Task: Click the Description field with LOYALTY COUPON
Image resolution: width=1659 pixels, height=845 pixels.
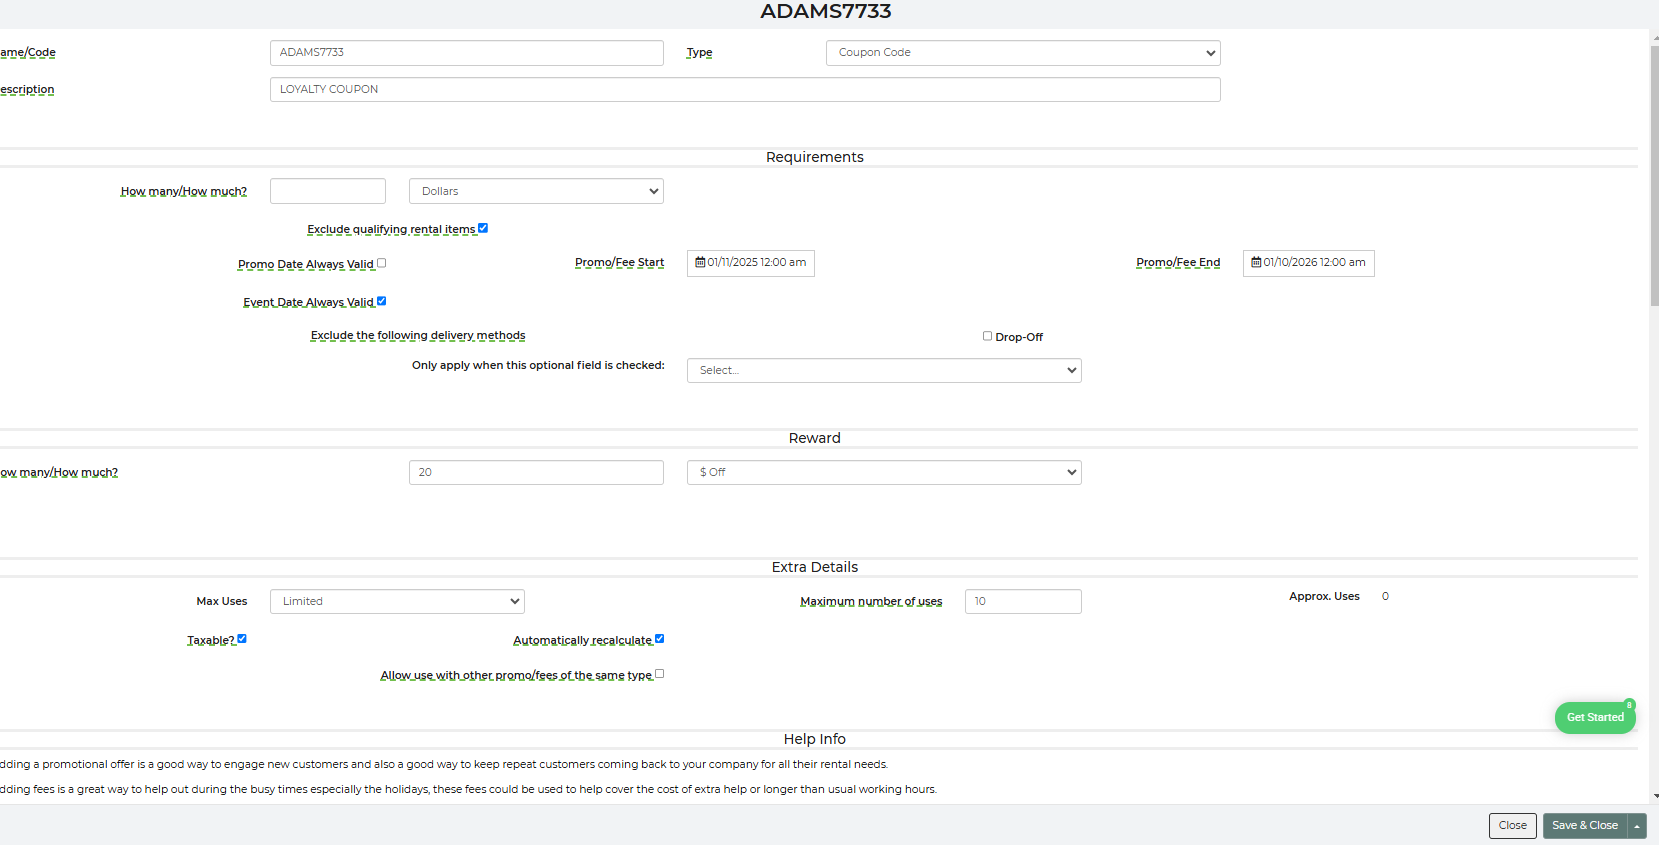Action: pos(745,90)
